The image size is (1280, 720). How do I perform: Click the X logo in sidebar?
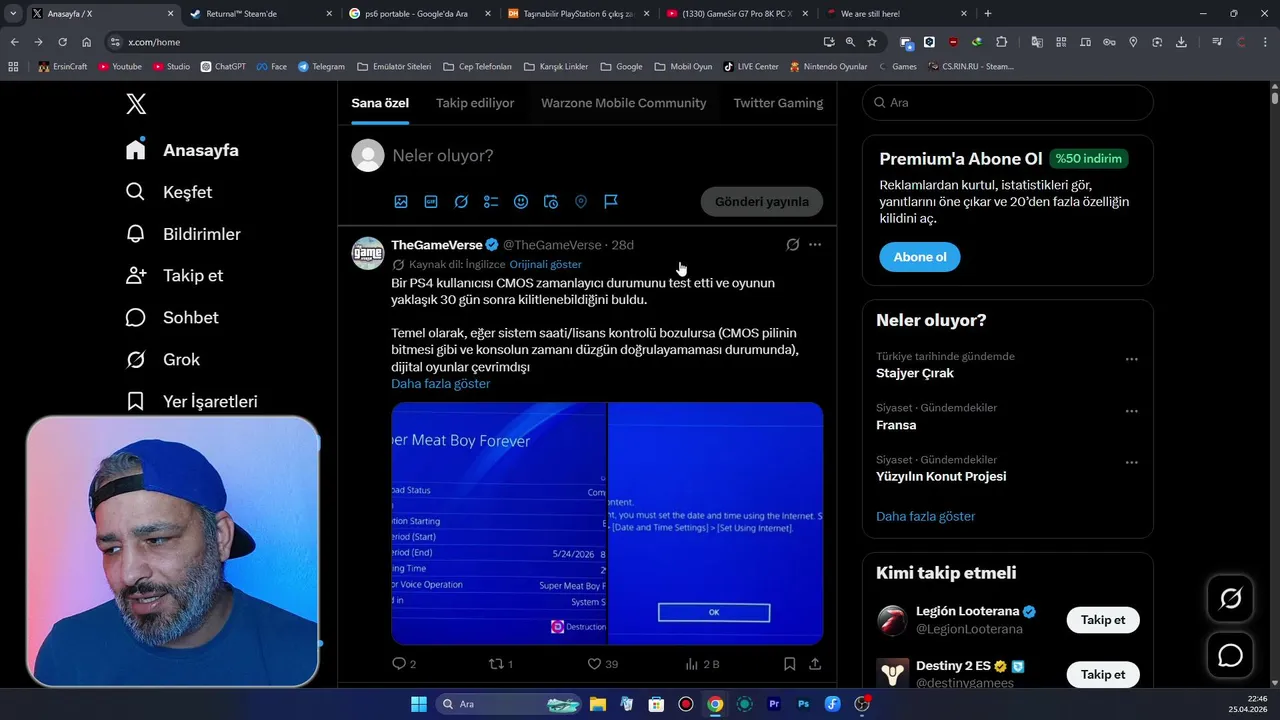click(x=136, y=103)
